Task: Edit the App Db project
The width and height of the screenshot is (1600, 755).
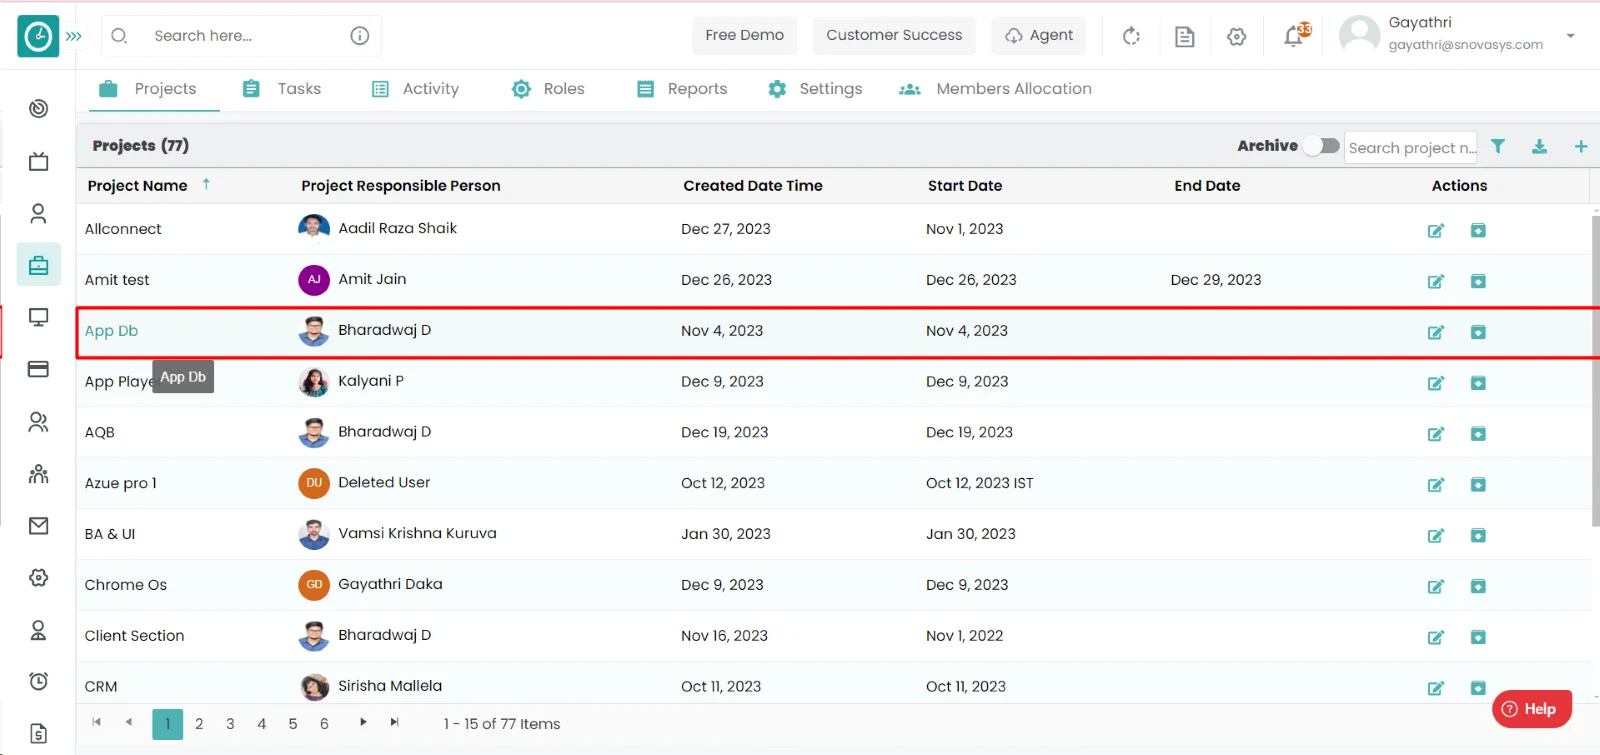Action: (1436, 333)
